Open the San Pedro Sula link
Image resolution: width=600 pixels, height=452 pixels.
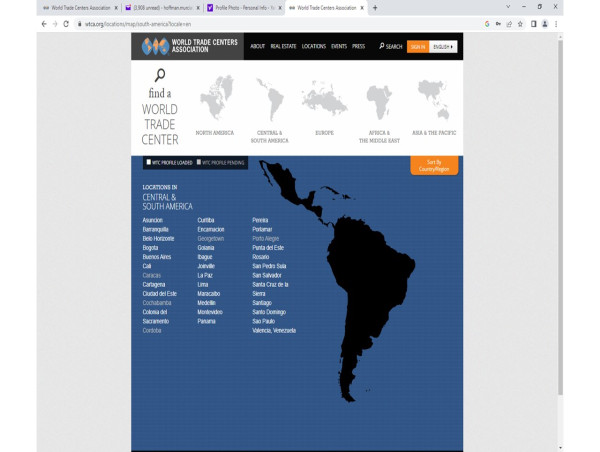click(269, 266)
